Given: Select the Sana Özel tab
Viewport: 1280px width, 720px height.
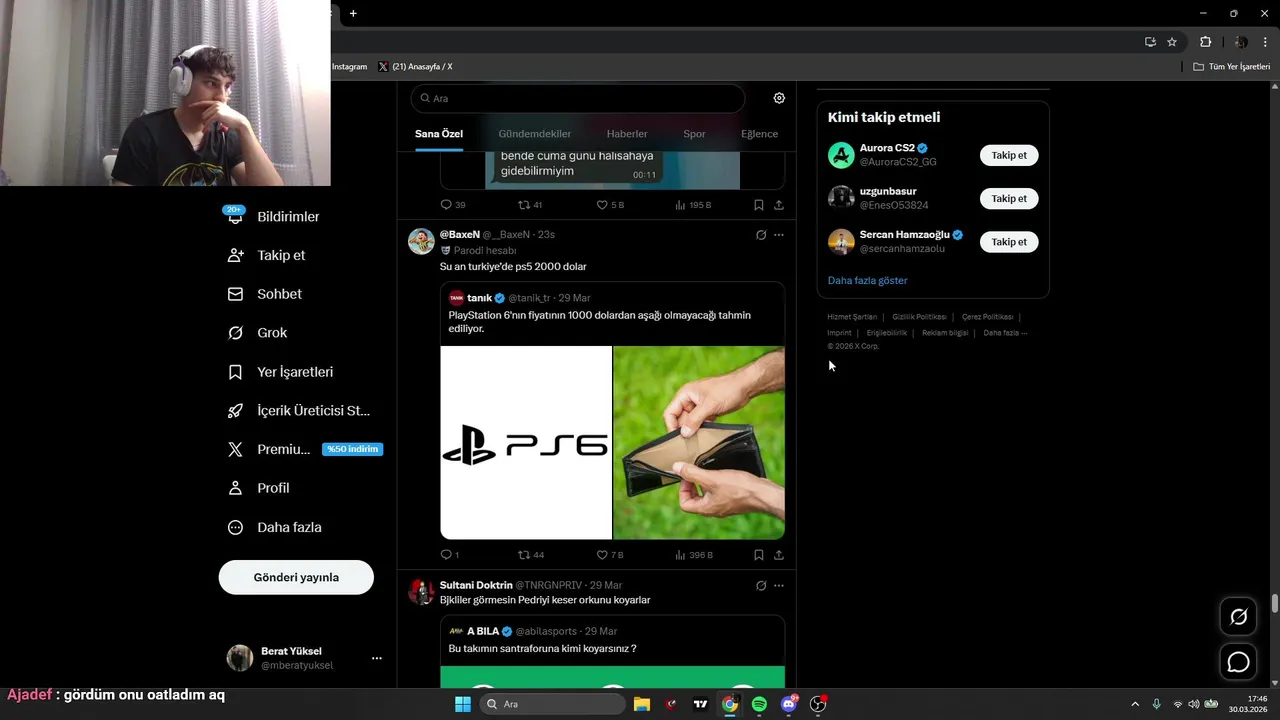Looking at the screenshot, I should click(x=439, y=134).
